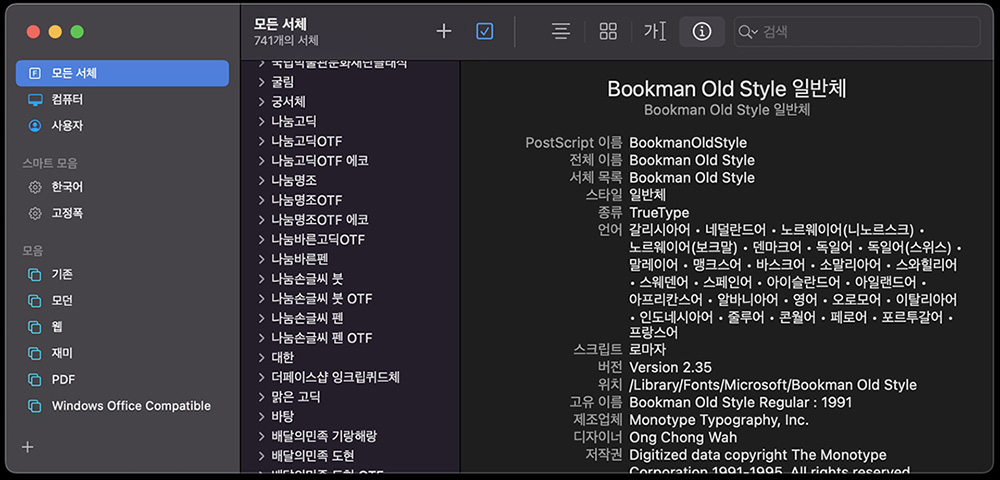Toggle the enable/disable font checkbox icon

pyautogui.click(x=485, y=31)
